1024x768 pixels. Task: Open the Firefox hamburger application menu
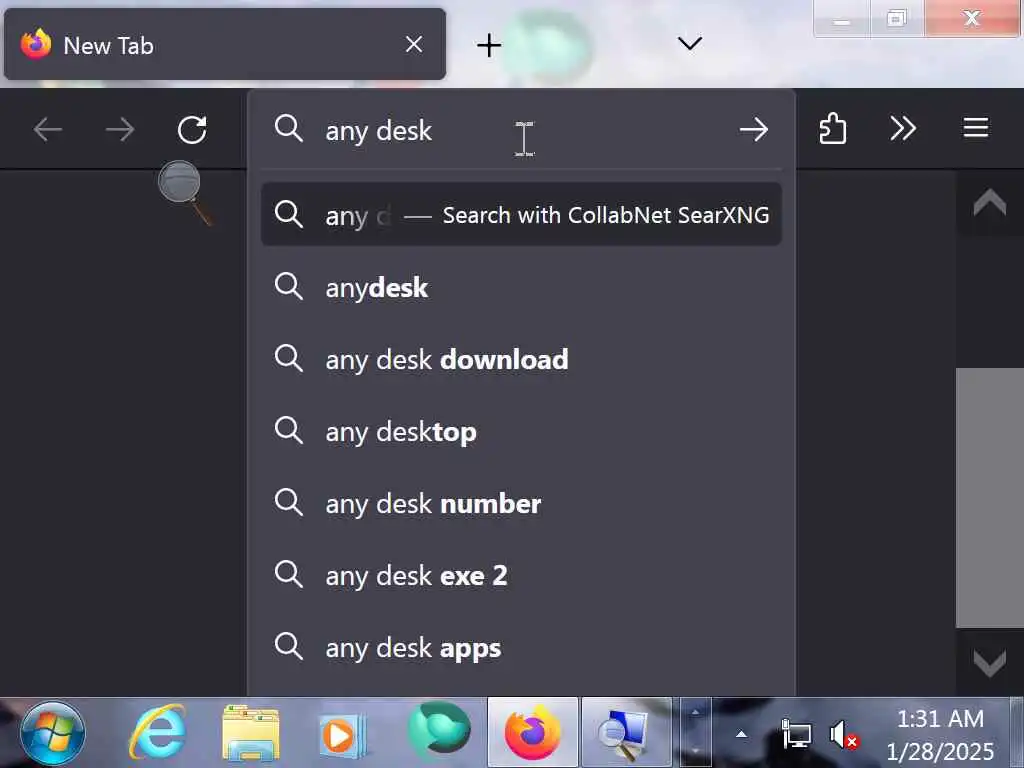point(976,128)
